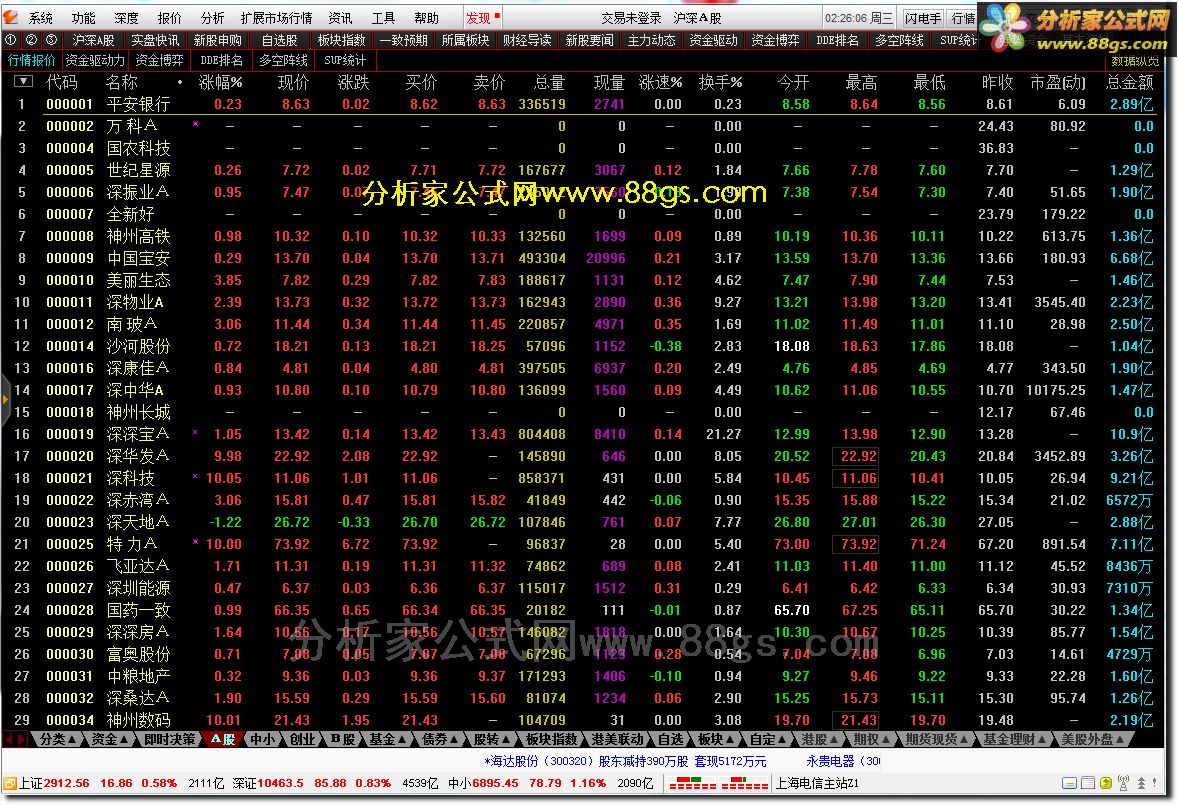Click the red-green market breadth bar indicator

click(718, 783)
